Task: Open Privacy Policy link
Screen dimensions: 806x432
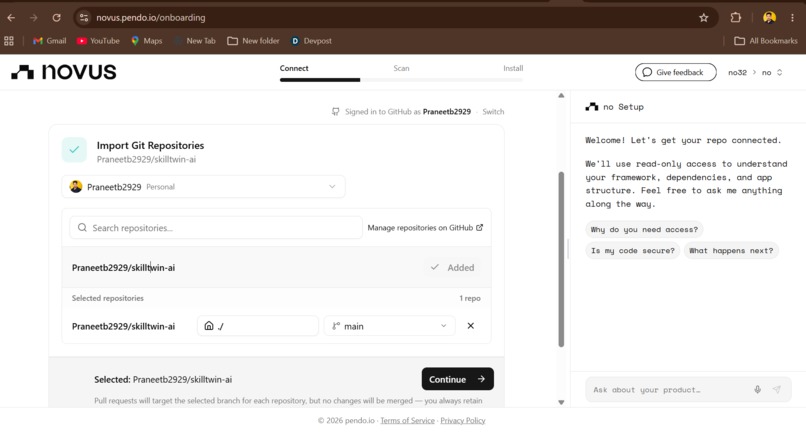Action: pos(463,420)
